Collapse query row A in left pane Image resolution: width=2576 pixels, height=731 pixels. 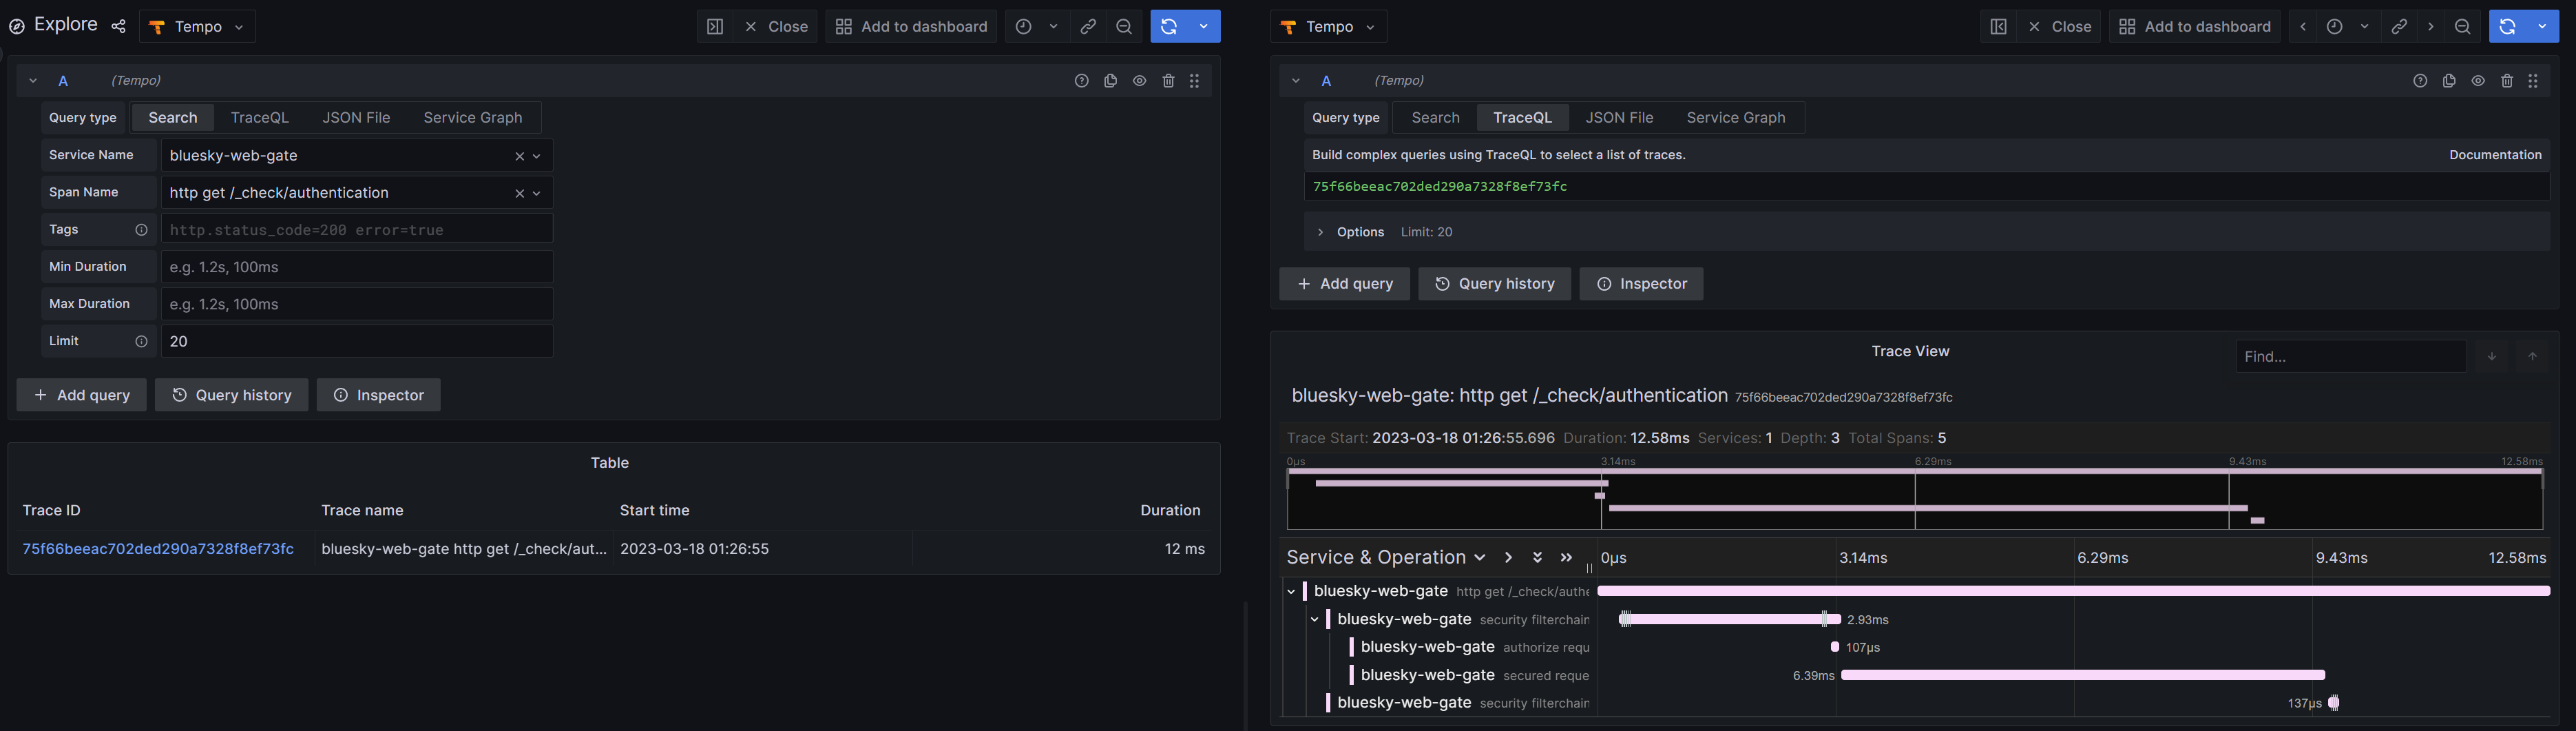coord(33,81)
